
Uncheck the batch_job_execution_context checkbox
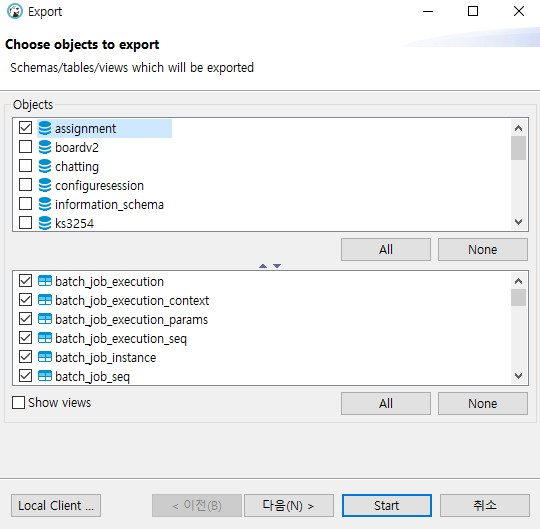[x=25, y=299]
